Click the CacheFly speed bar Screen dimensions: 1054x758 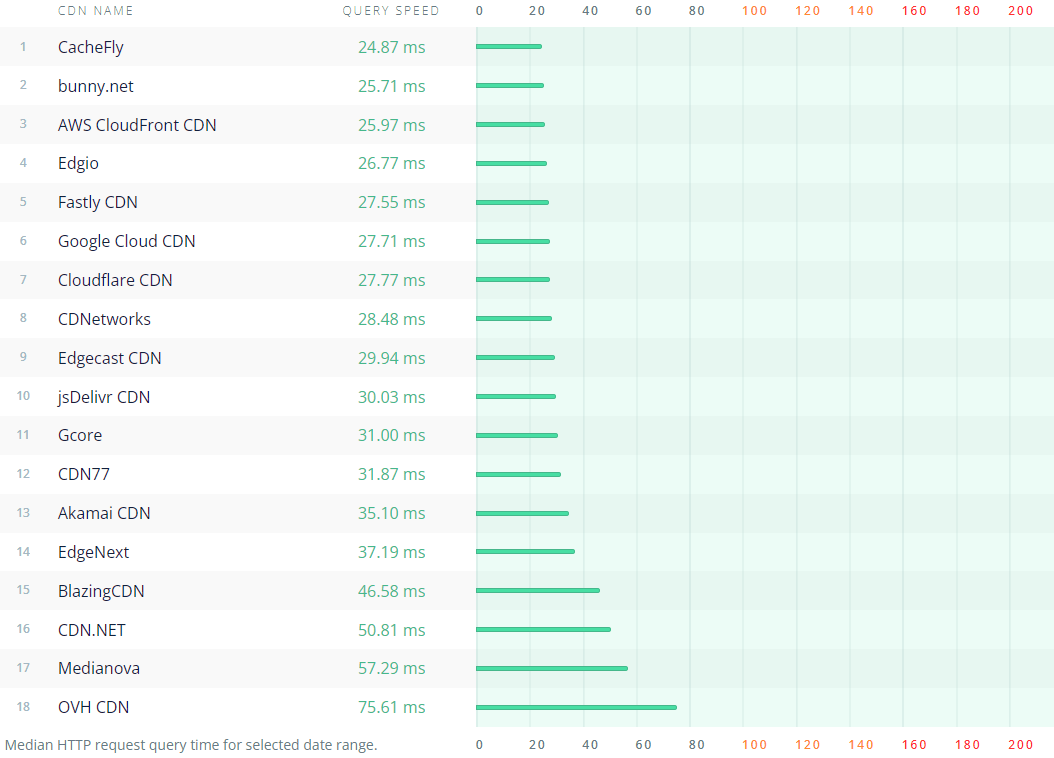click(x=509, y=46)
